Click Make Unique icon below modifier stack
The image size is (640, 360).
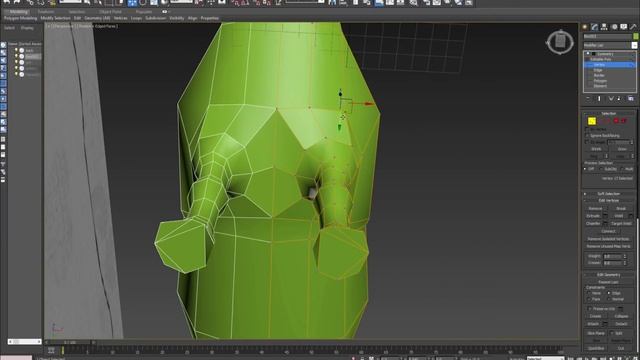[x=611, y=99]
